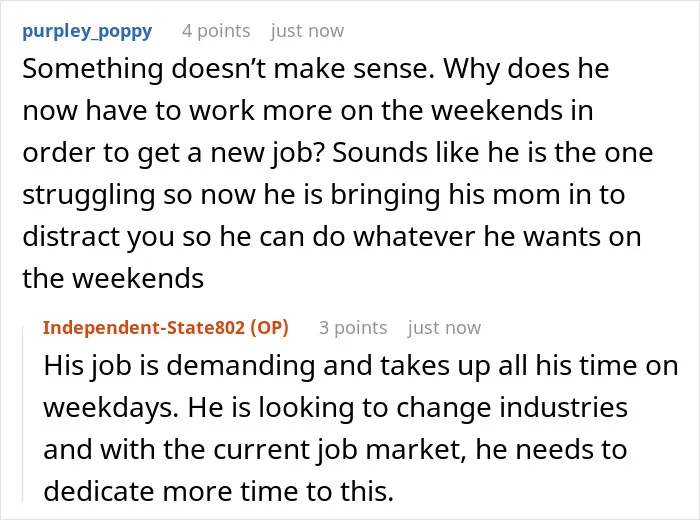This screenshot has width=700, height=520.
Task: Click the line 'and with the current job market'
Action: click(335, 449)
